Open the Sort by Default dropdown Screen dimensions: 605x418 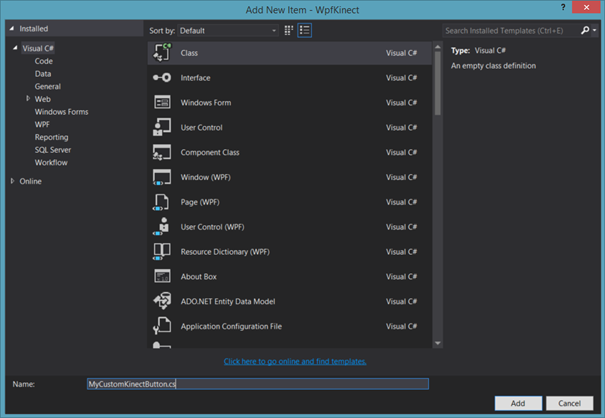click(x=228, y=31)
